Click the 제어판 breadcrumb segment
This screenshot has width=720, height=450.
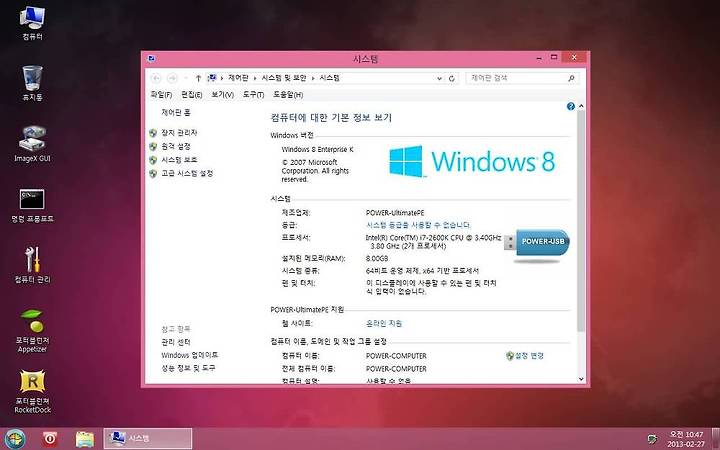point(238,78)
